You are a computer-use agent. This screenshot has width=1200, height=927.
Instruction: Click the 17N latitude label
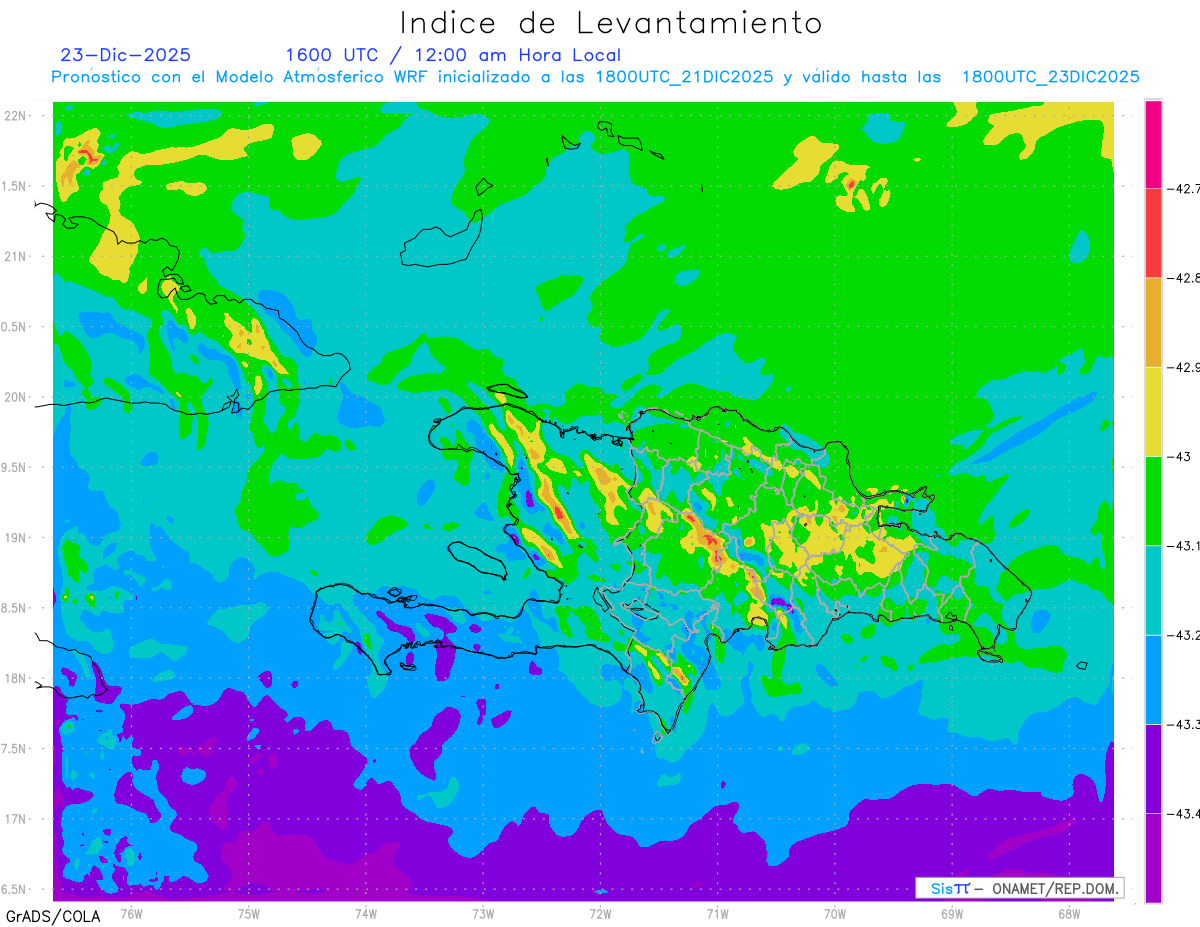pyautogui.click(x=17, y=819)
